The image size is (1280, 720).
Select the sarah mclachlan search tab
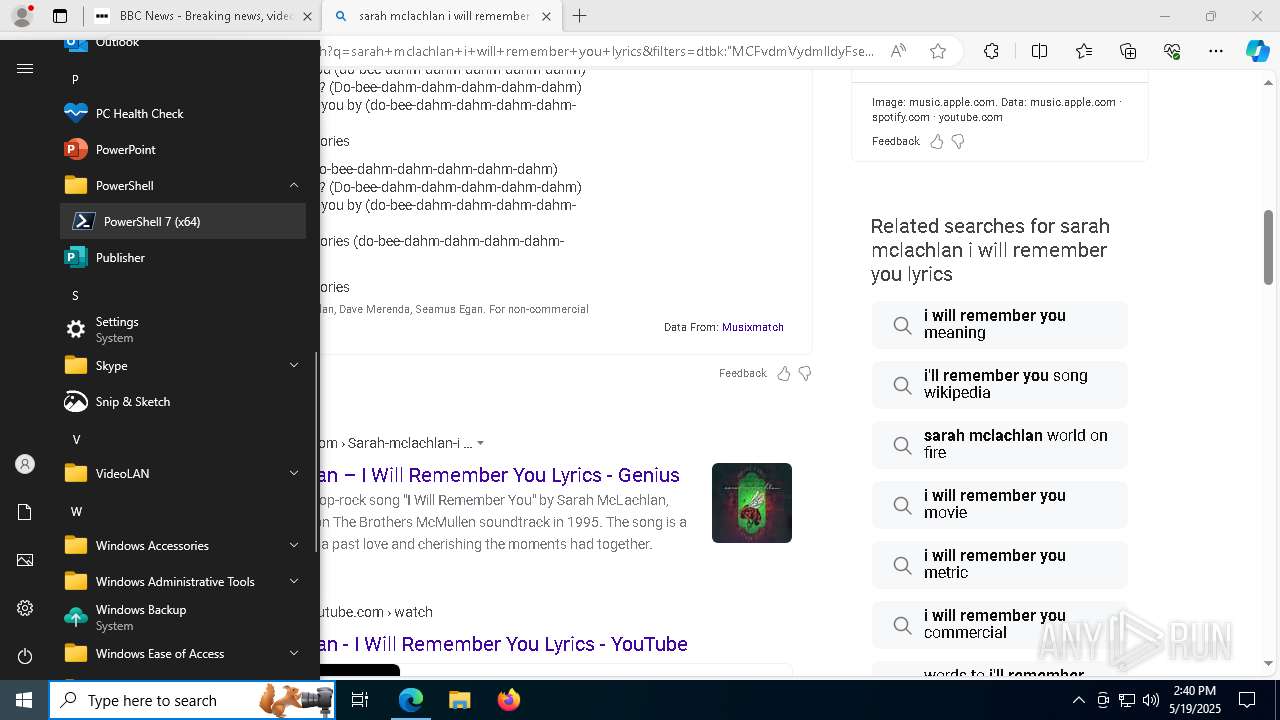[443, 16]
